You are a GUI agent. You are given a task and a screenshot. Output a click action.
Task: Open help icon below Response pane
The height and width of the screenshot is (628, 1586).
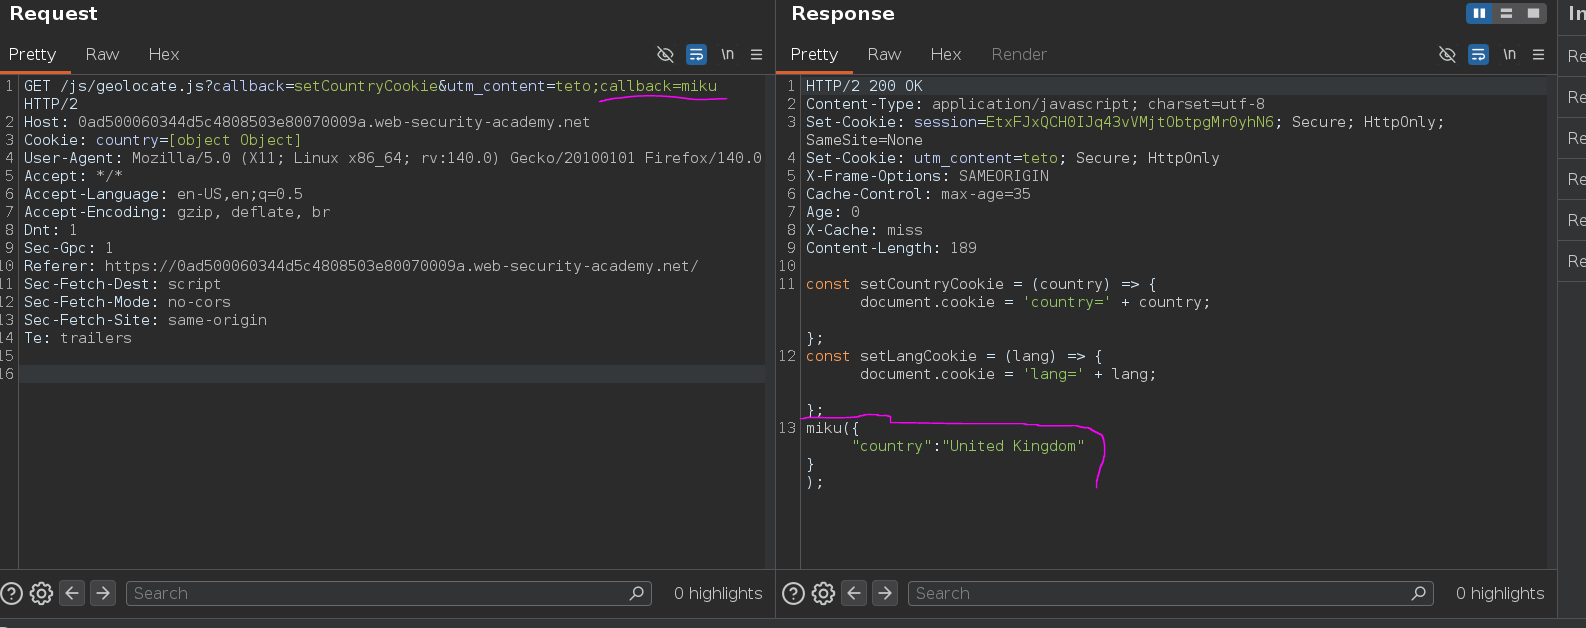click(793, 593)
